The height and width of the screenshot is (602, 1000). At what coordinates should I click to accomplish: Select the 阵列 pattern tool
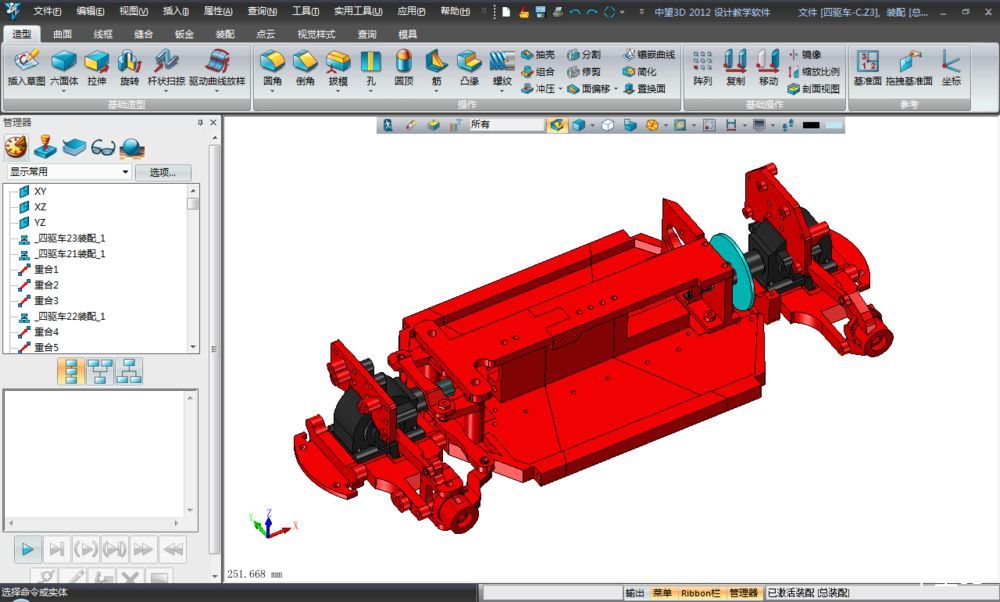(703, 68)
